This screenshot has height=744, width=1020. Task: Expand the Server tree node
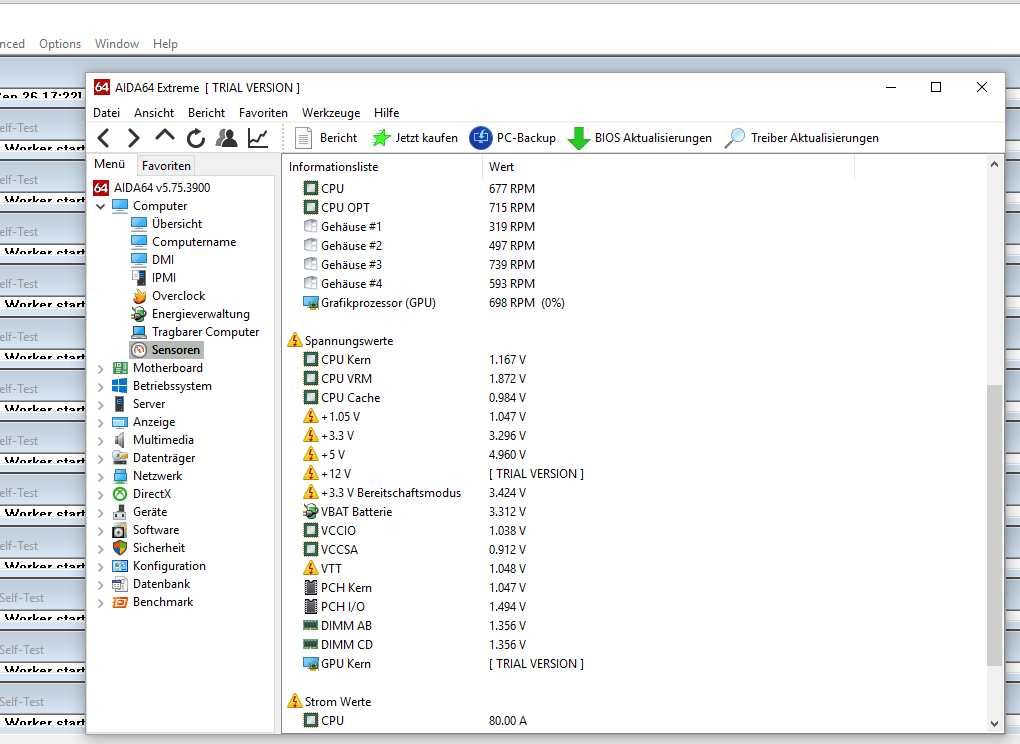[x=101, y=405]
